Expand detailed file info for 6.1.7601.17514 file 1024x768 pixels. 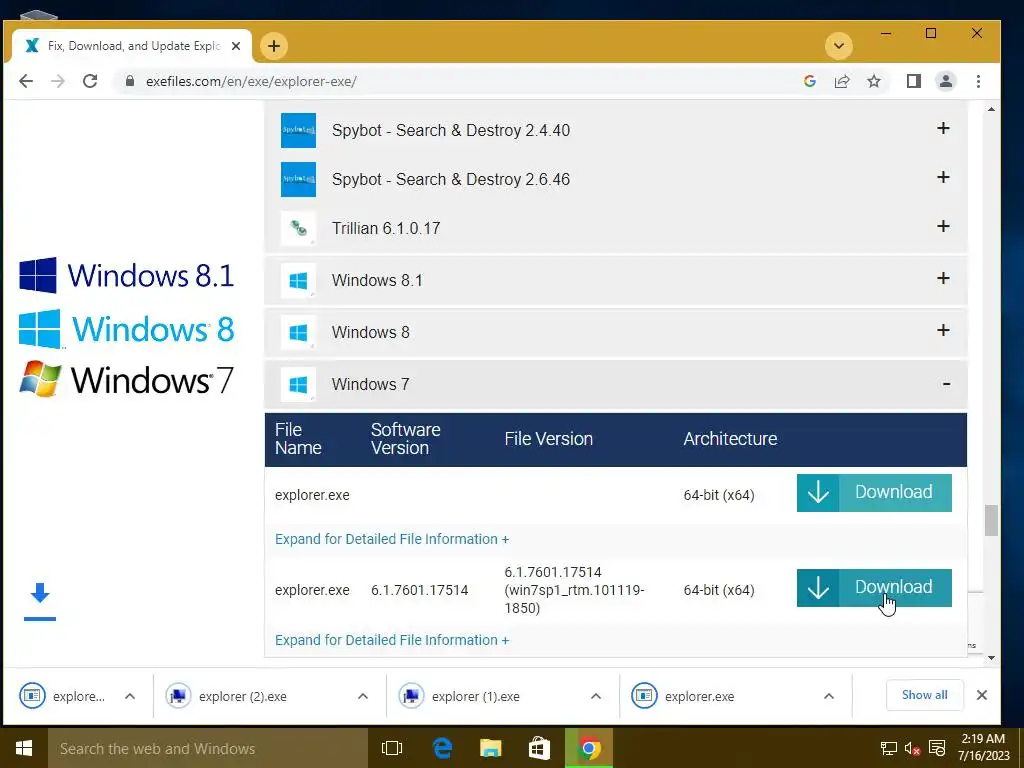392,640
